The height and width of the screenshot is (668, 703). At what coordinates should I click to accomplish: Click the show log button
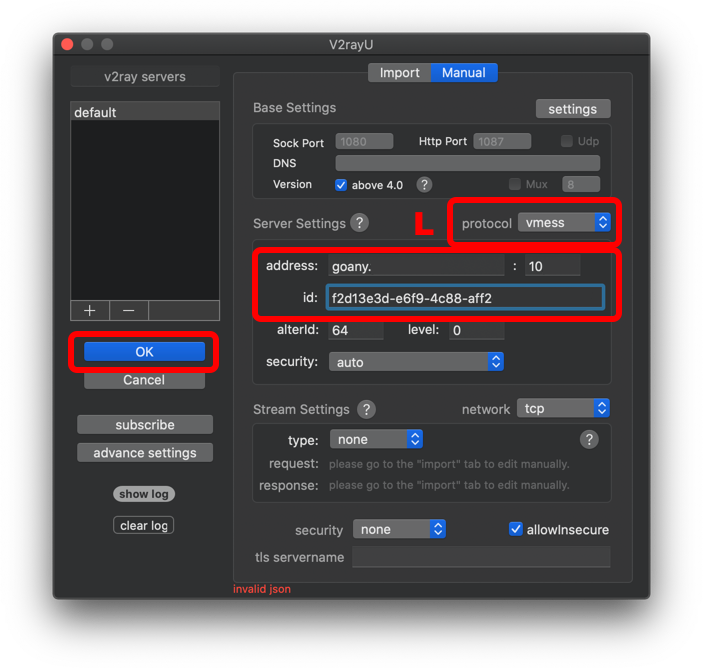point(144,494)
